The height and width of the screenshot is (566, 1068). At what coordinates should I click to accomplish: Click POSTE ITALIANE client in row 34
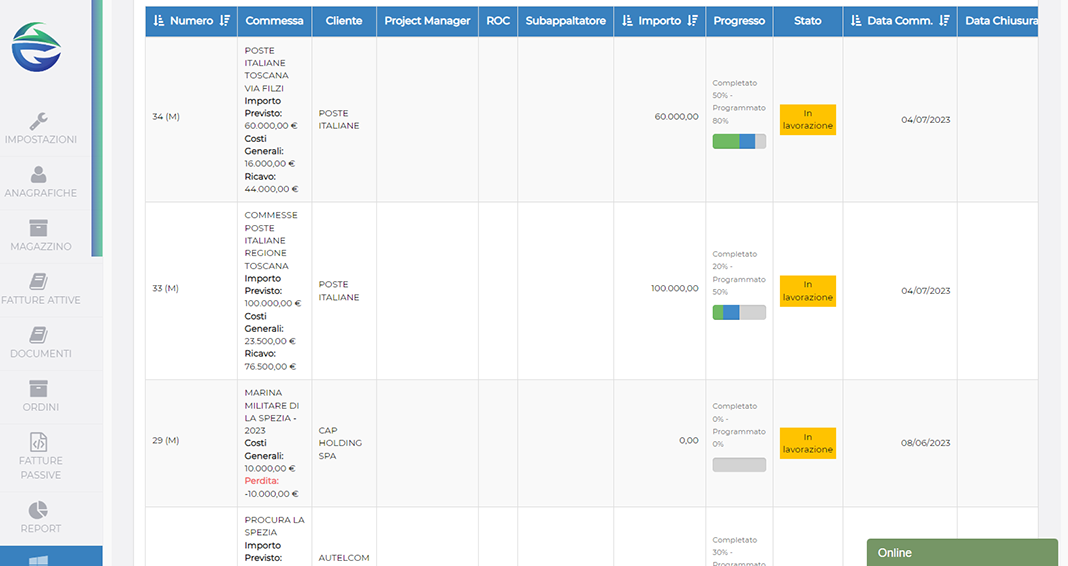point(339,119)
